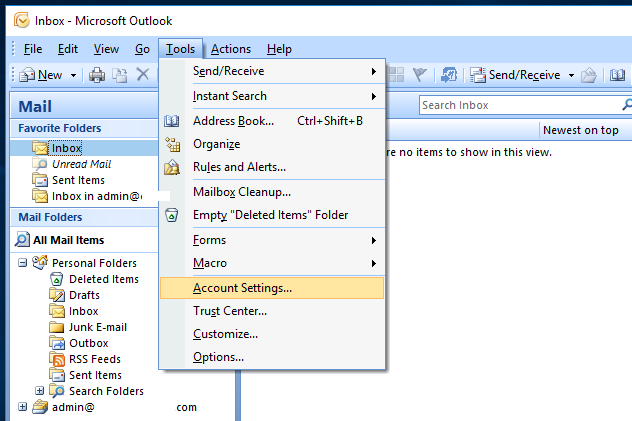Viewport: 632px width, 421px height.
Task: Click the RSS Feeds folder icon
Action: (x=57, y=359)
